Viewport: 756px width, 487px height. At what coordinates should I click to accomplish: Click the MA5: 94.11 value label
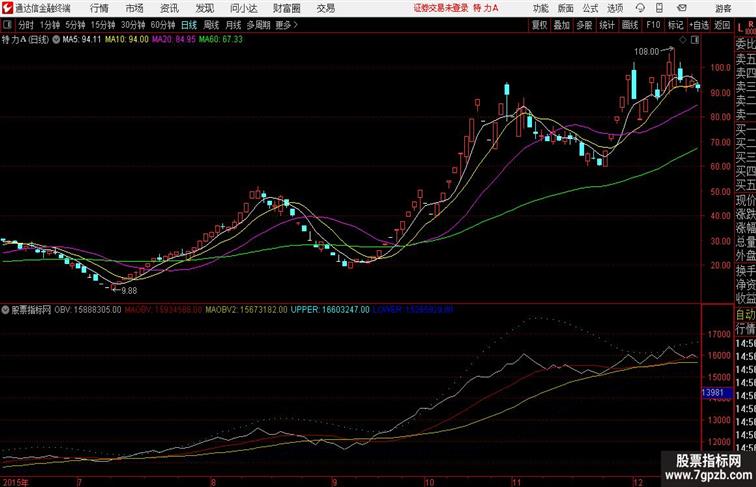82,39
